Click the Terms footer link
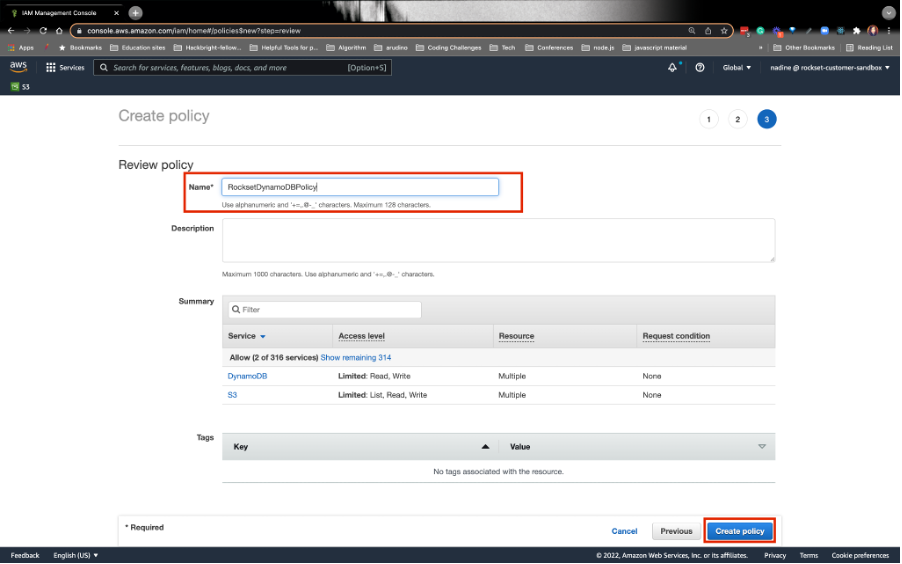The image size is (902, 564). pyautogui.click(x=808, y=555)
